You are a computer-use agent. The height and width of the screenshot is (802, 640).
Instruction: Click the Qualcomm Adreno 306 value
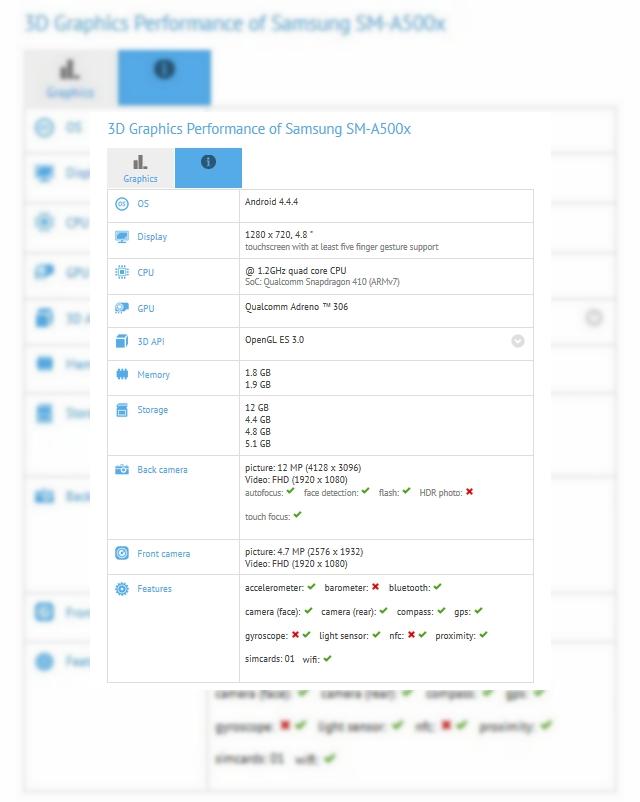(296, 307)
